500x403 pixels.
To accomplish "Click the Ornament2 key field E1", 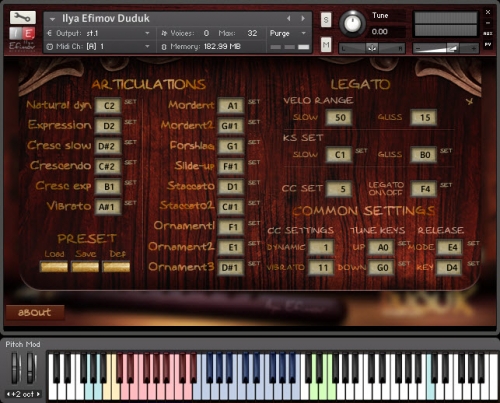I will click(x=231, y=247).
